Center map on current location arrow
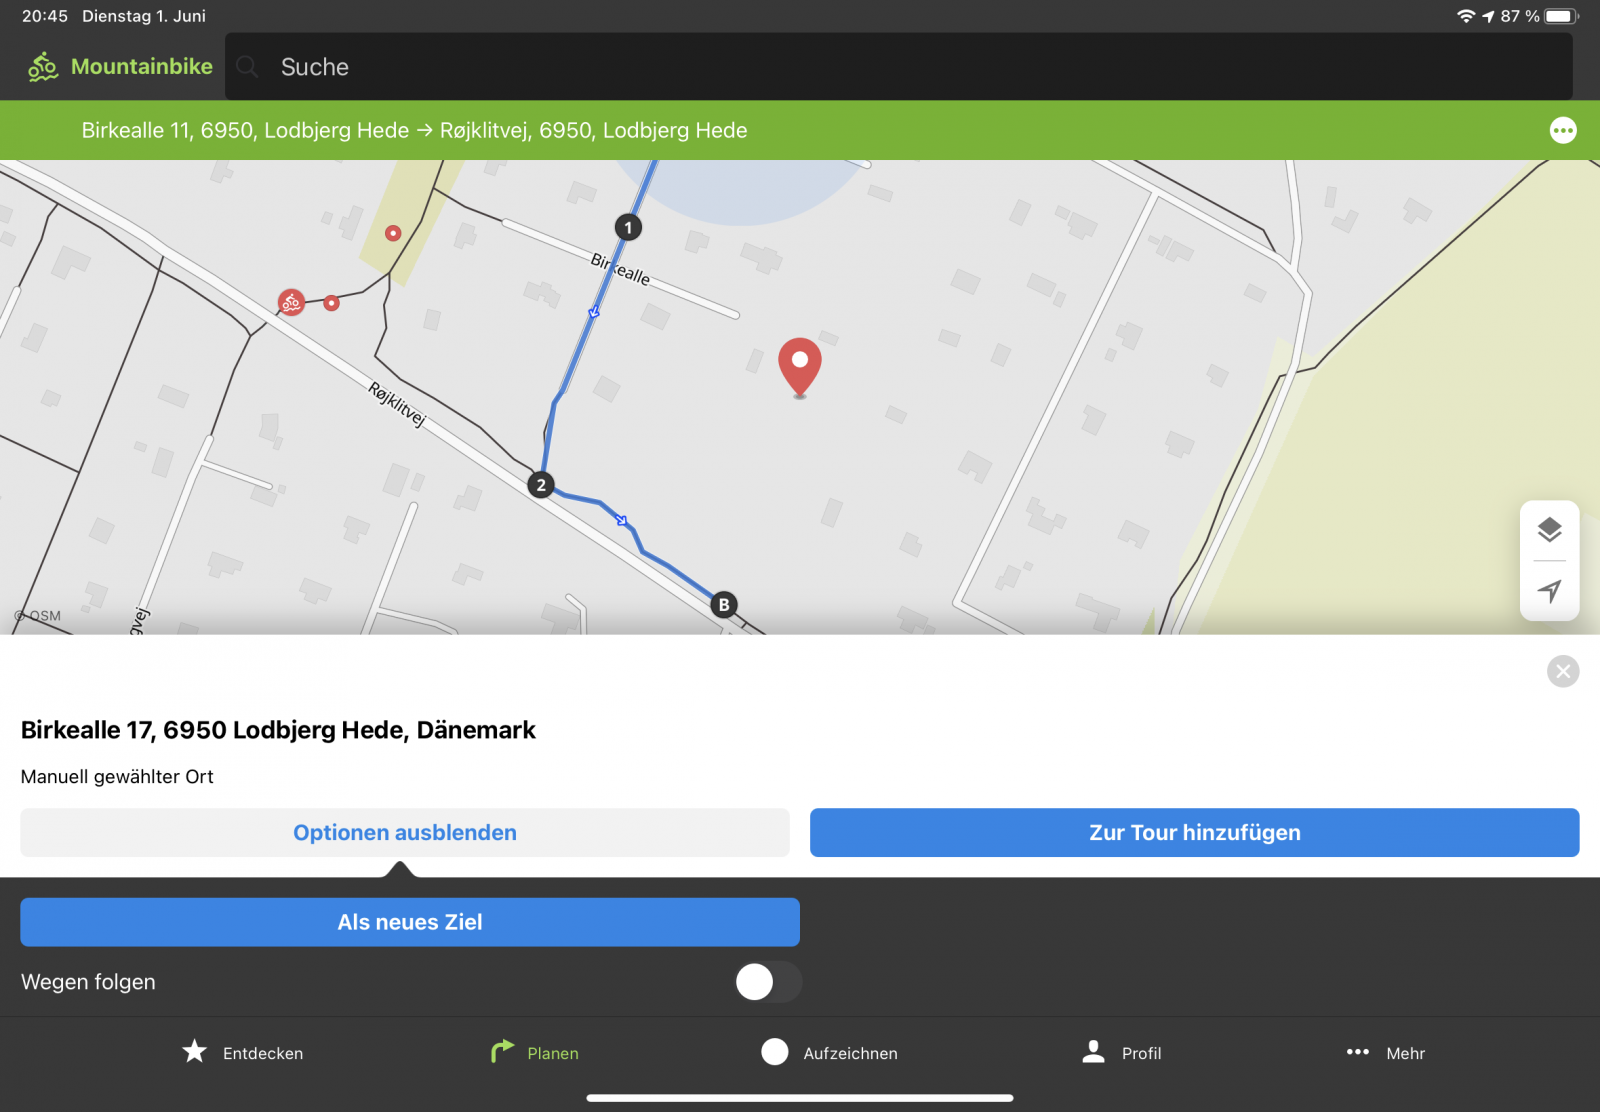Image resolution: width=1600 pixels, height=1112 pixels. point(1549,591)
